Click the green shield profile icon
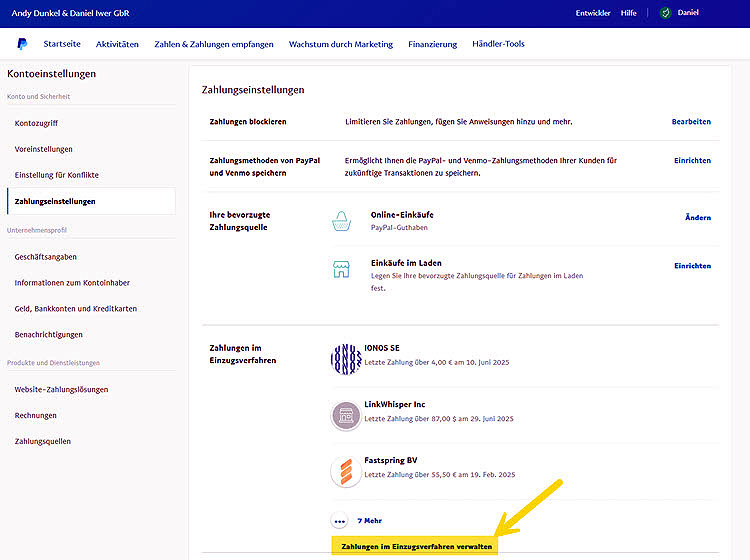The image size is (750, 560). click(x=665, y=13)
